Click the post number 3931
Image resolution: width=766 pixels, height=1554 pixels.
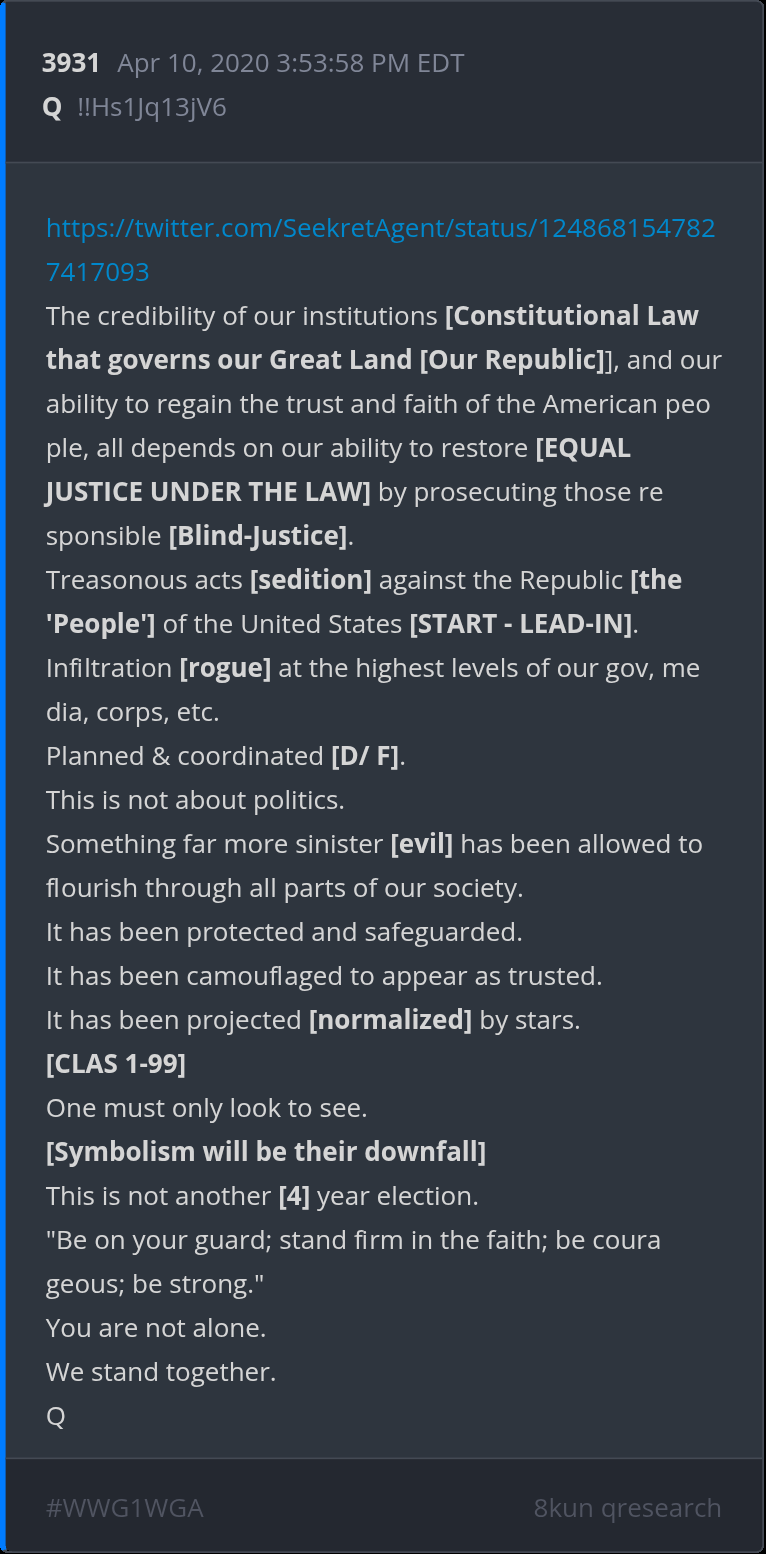click(x=71, y=64)
